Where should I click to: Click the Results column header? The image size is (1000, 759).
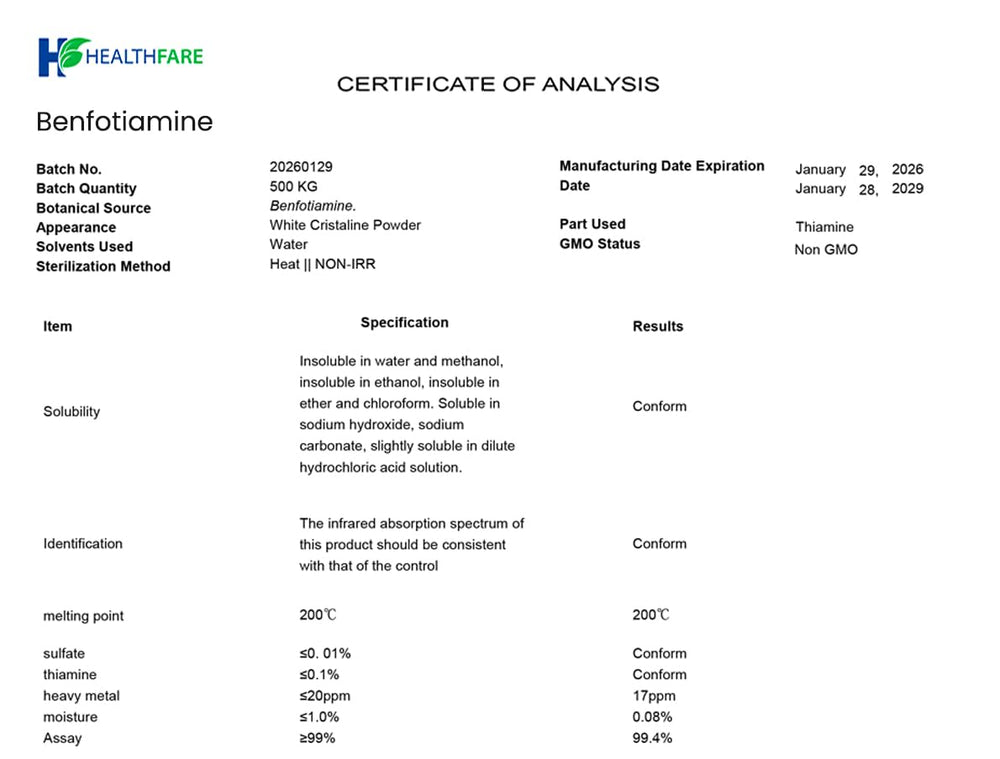[x=658, y=327]
